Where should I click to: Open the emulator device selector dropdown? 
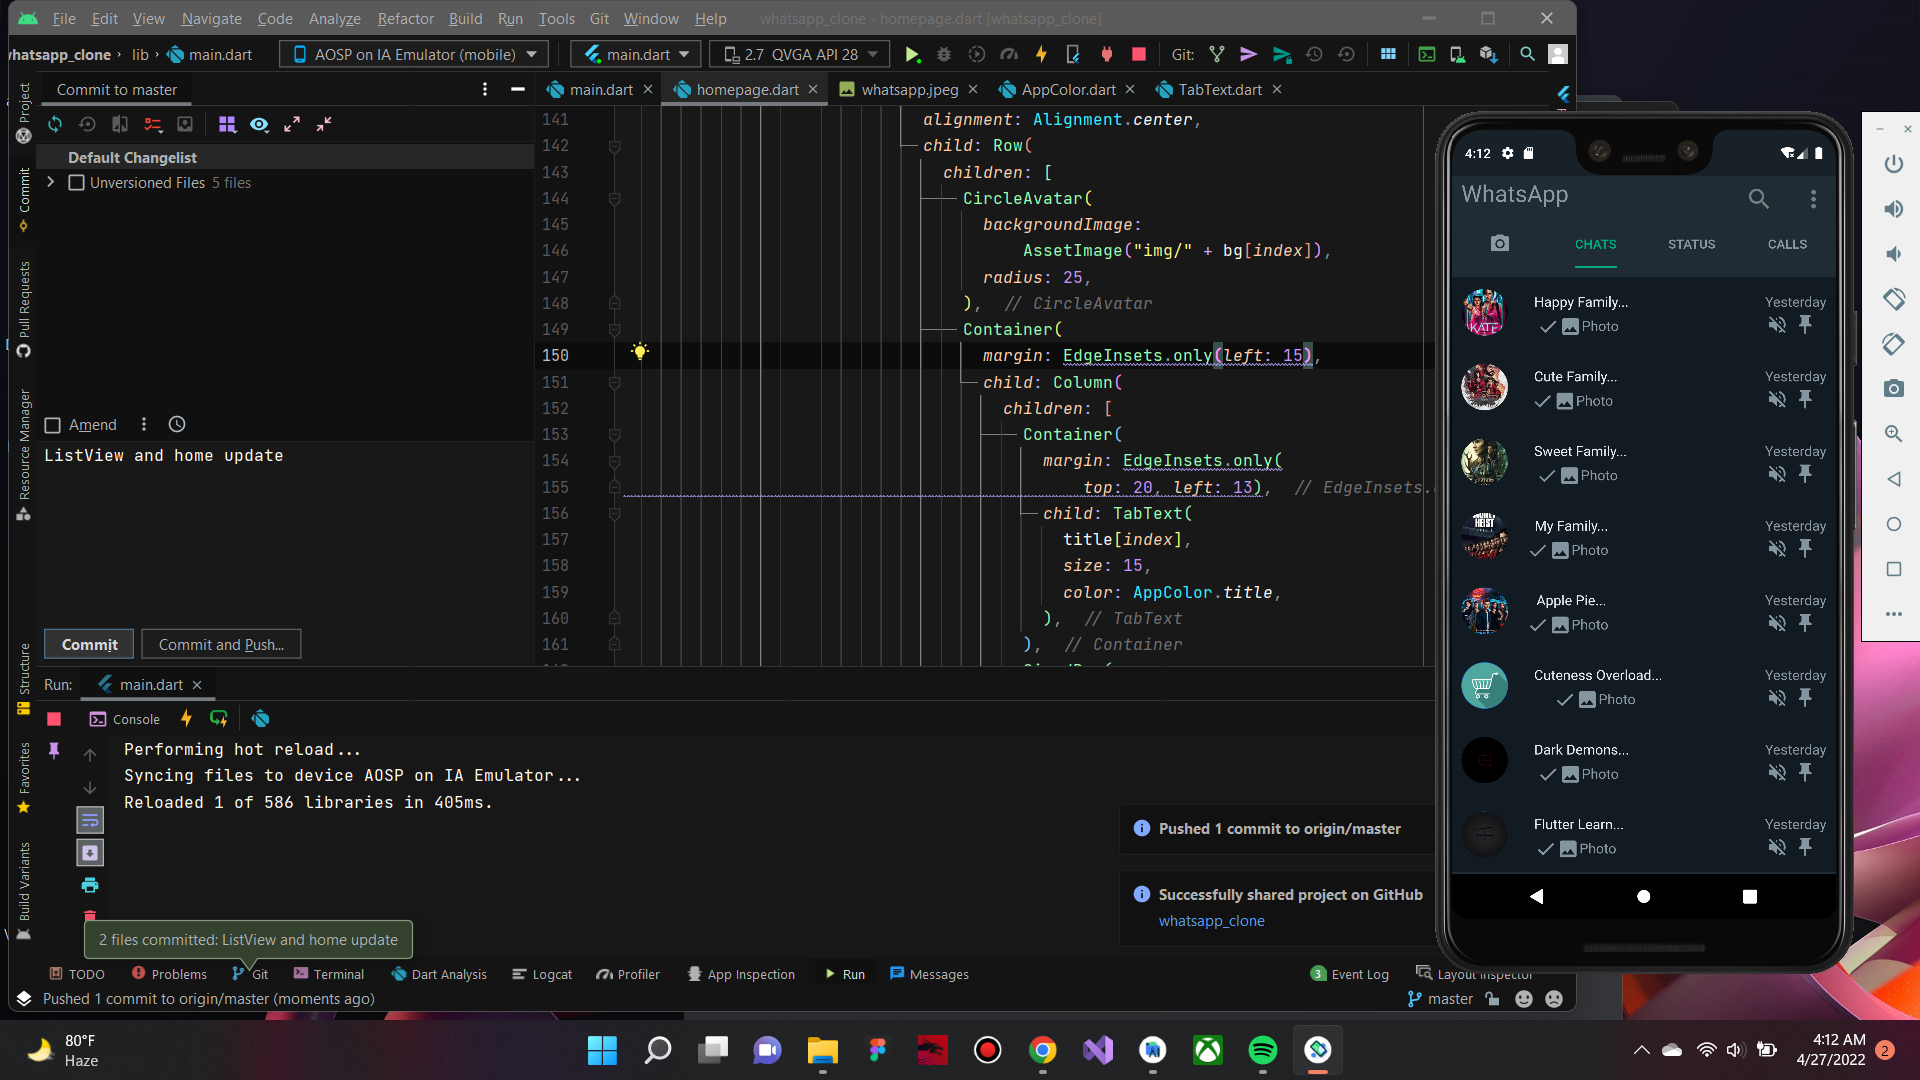413,54
